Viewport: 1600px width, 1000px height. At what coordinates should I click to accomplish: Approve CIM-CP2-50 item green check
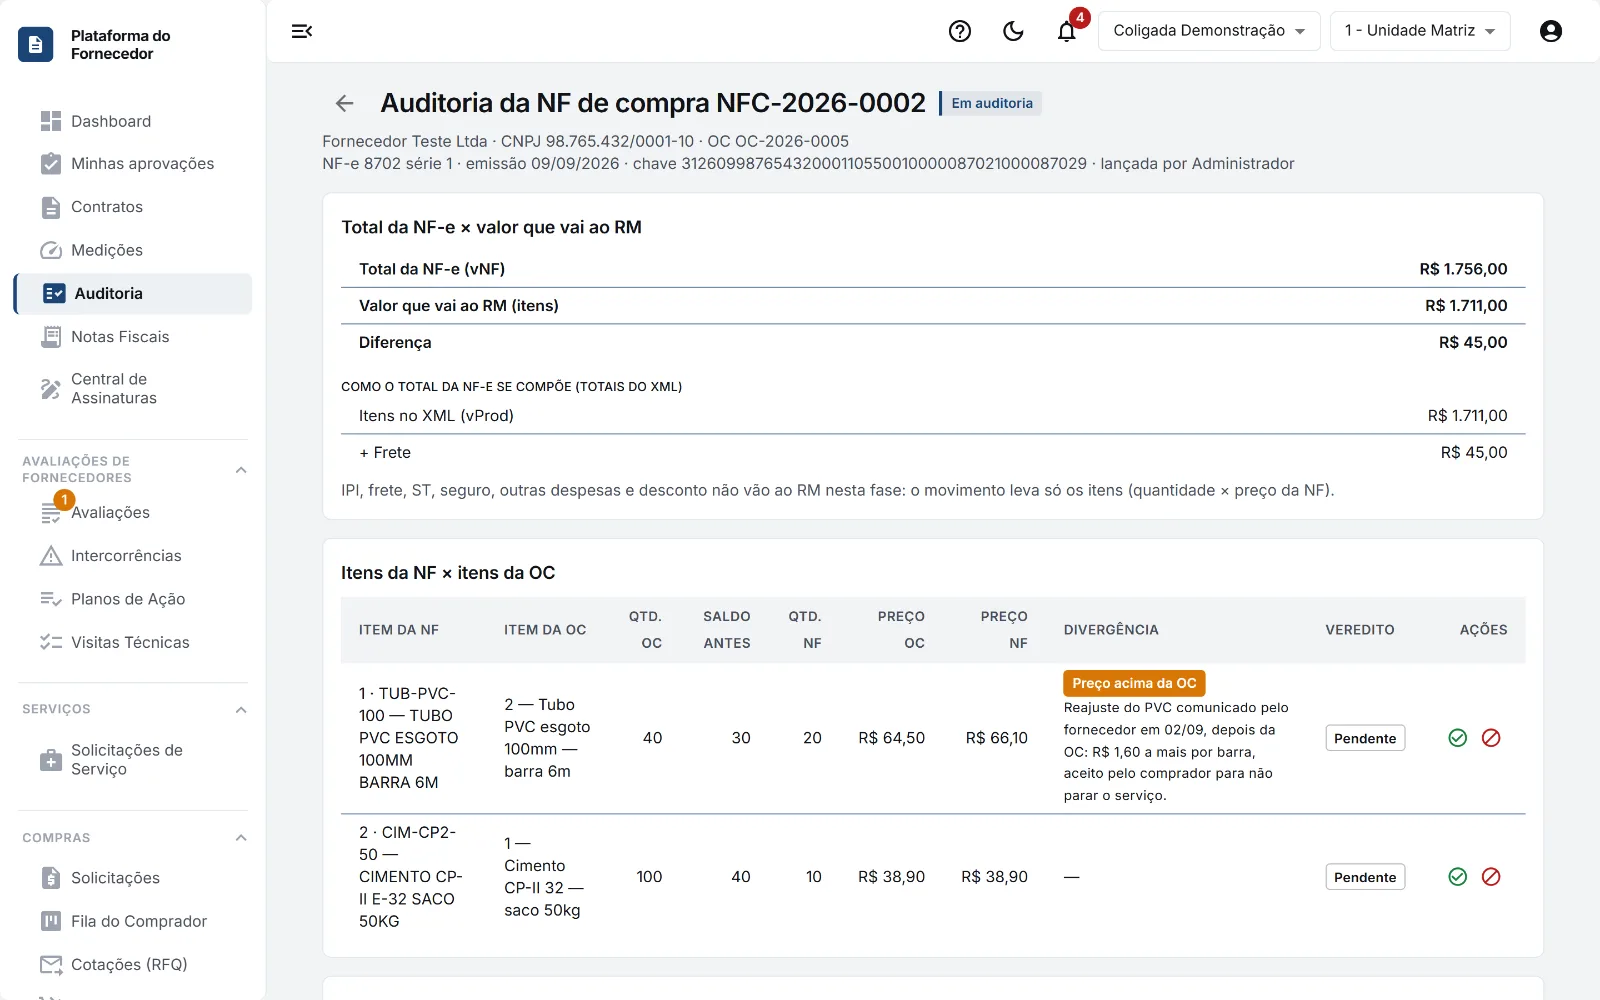(x=1458, y=877)
